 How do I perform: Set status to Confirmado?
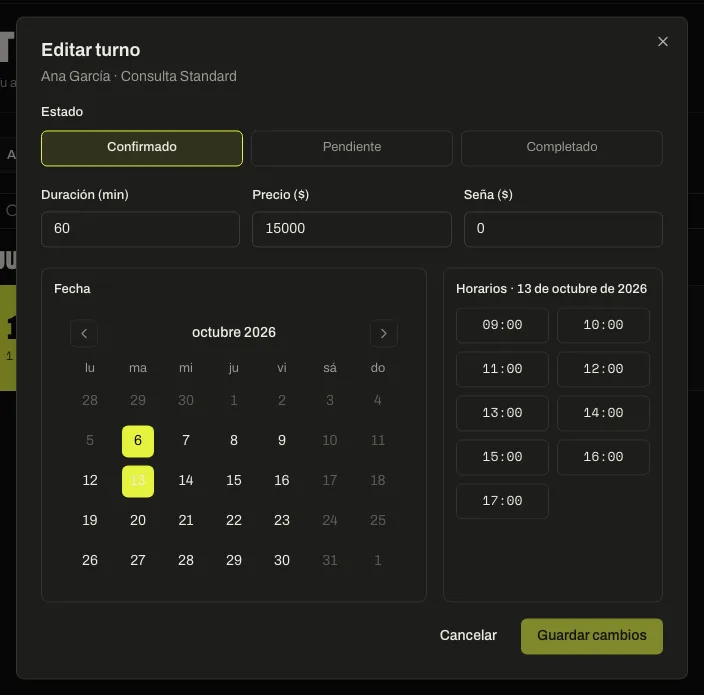[x=142, y=148]
